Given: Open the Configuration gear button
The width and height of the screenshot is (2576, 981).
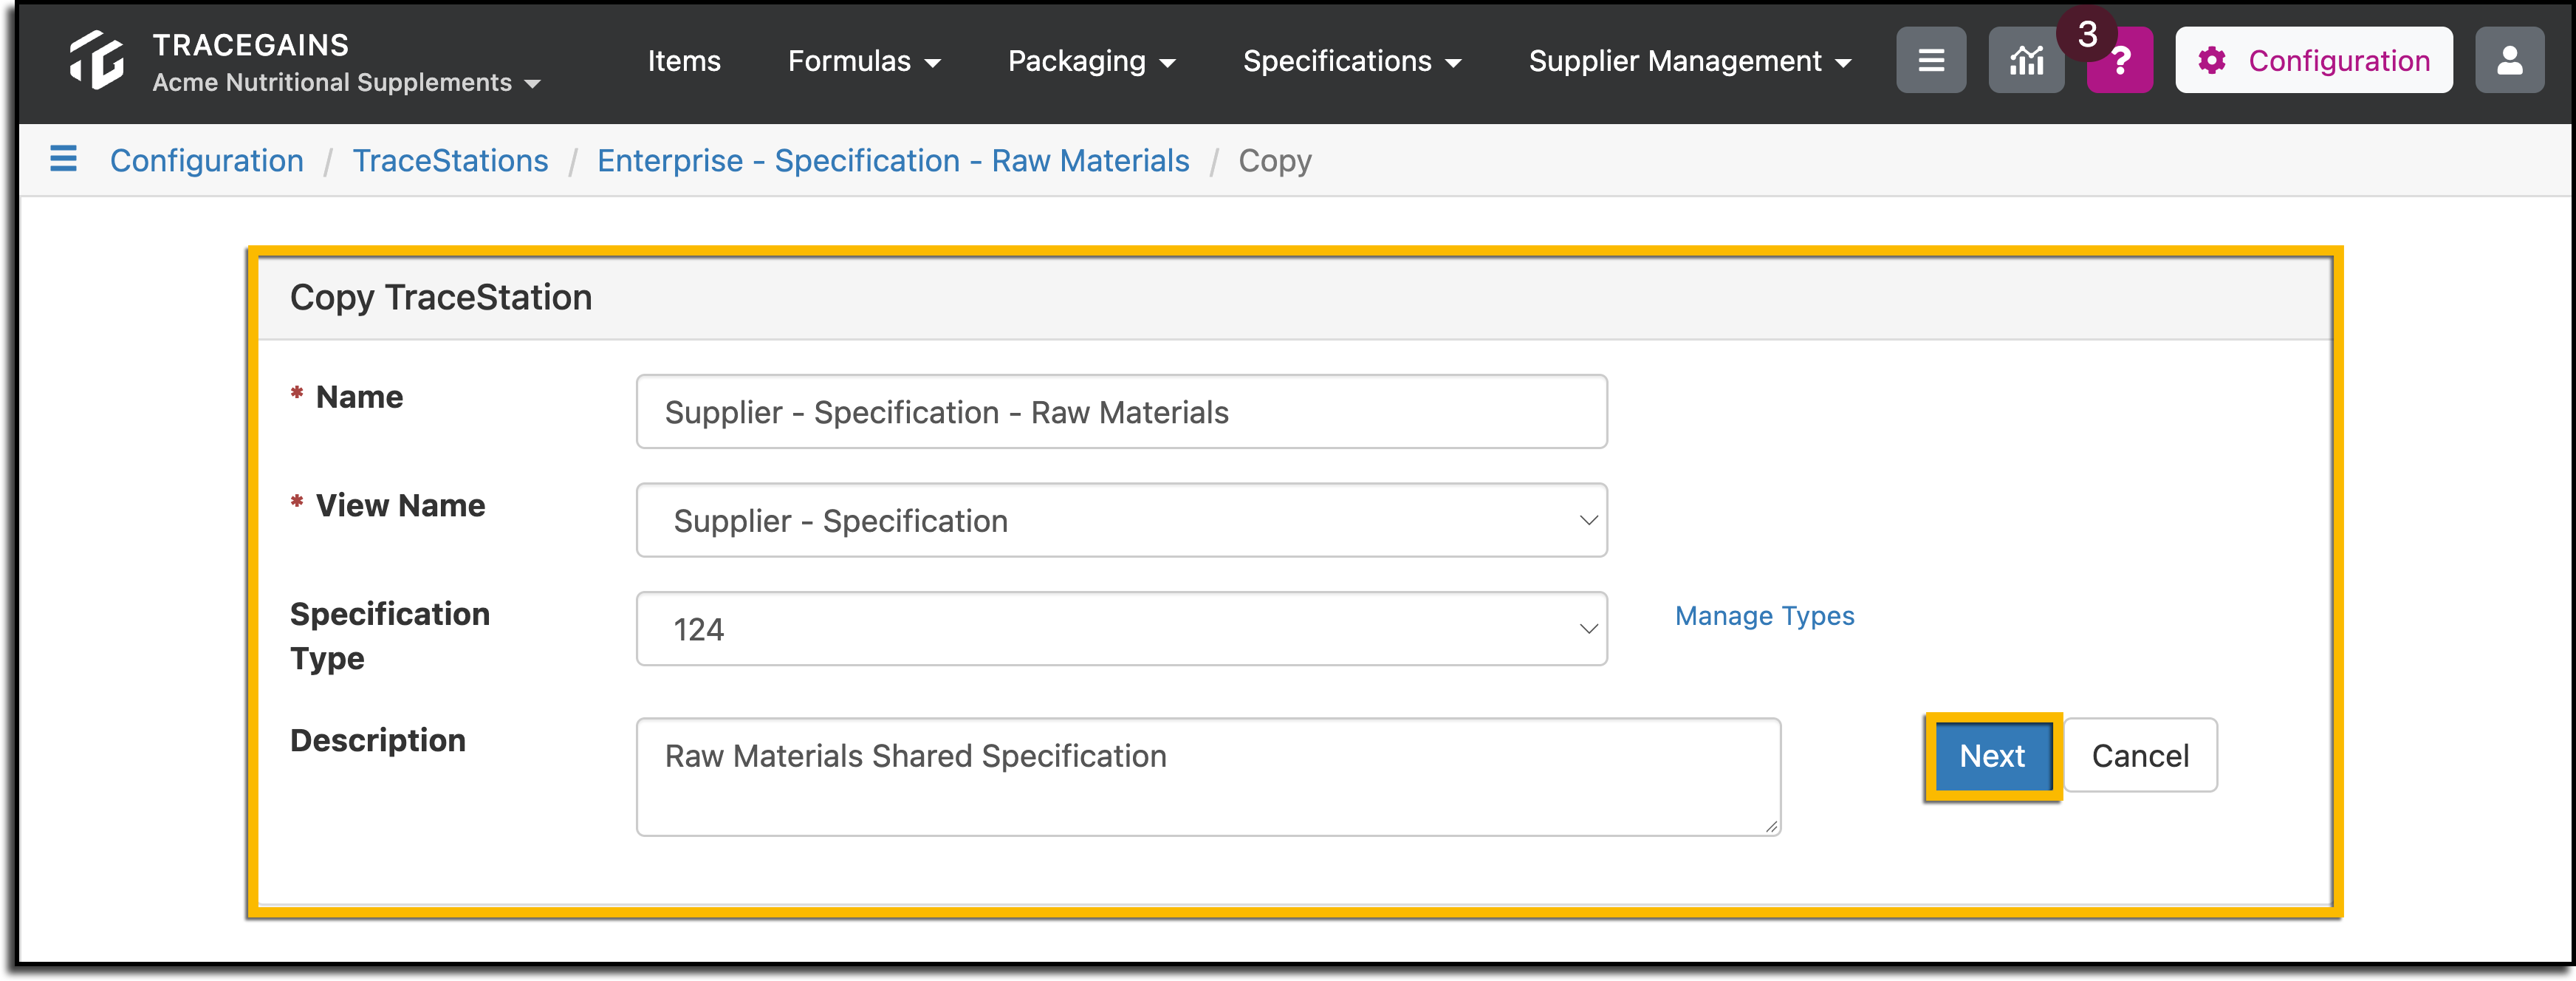Looking at the screenshot, I should (x=2313, y=60).
